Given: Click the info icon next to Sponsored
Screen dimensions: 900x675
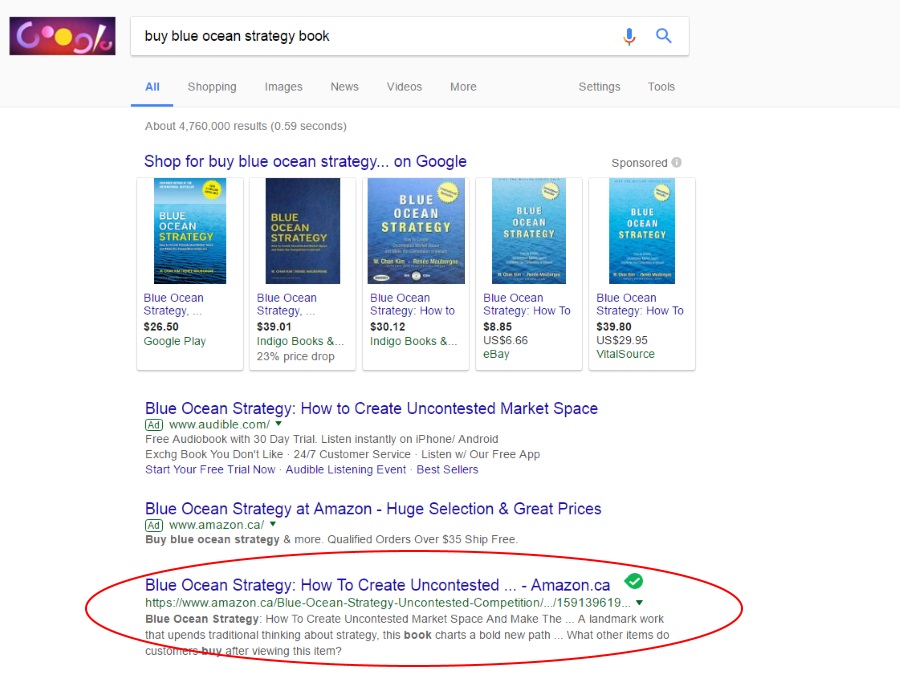Looking at the screenshot, I should click(677, 162).
